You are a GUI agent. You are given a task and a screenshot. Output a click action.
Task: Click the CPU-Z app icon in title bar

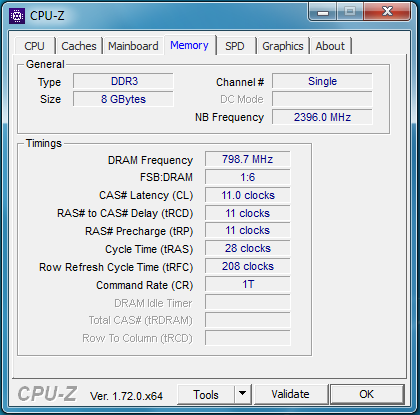17,16
